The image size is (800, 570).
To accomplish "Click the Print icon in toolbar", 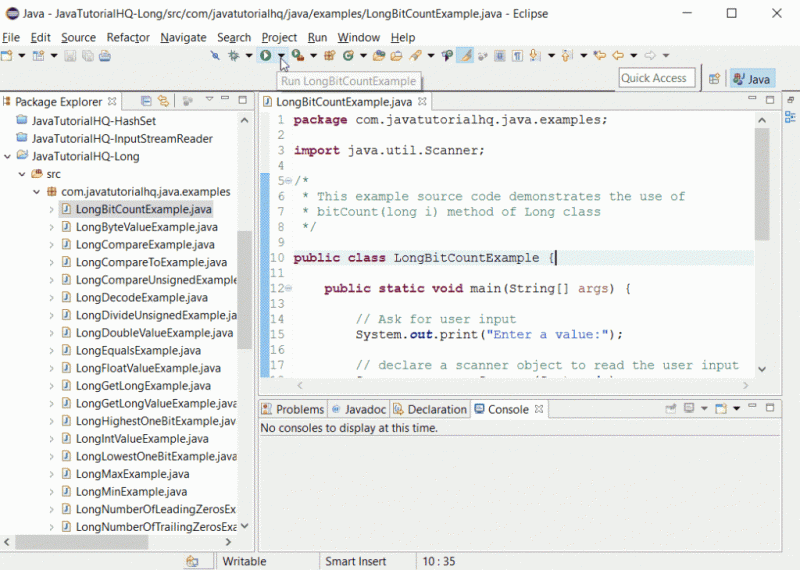I will pyautogui.click(x=105, y=56).
